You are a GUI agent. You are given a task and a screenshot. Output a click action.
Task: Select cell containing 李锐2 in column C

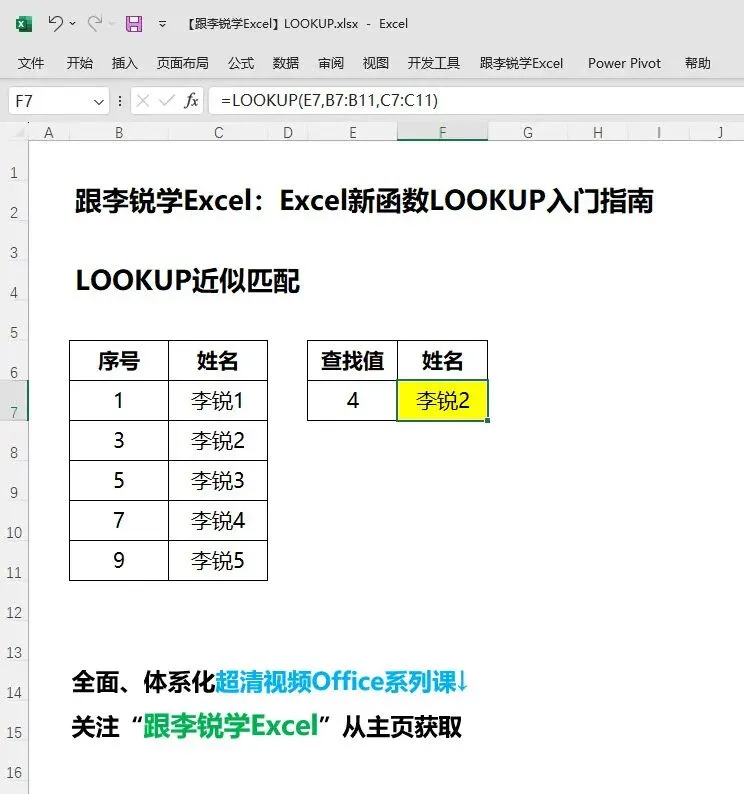218,441
